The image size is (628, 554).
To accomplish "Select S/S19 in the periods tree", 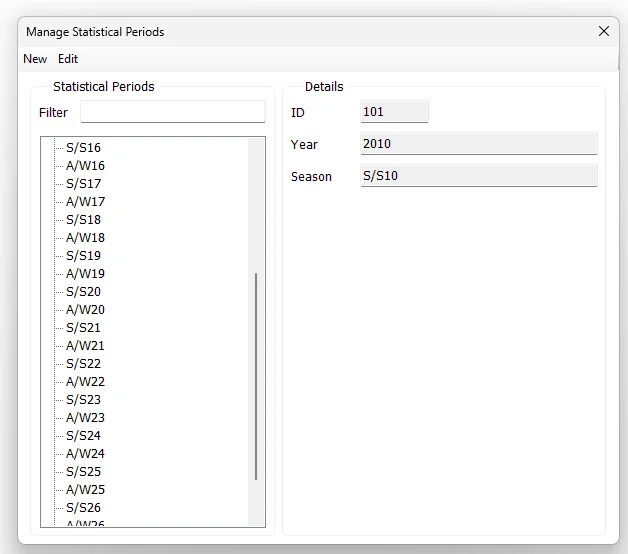I will [x=83, y=256].
